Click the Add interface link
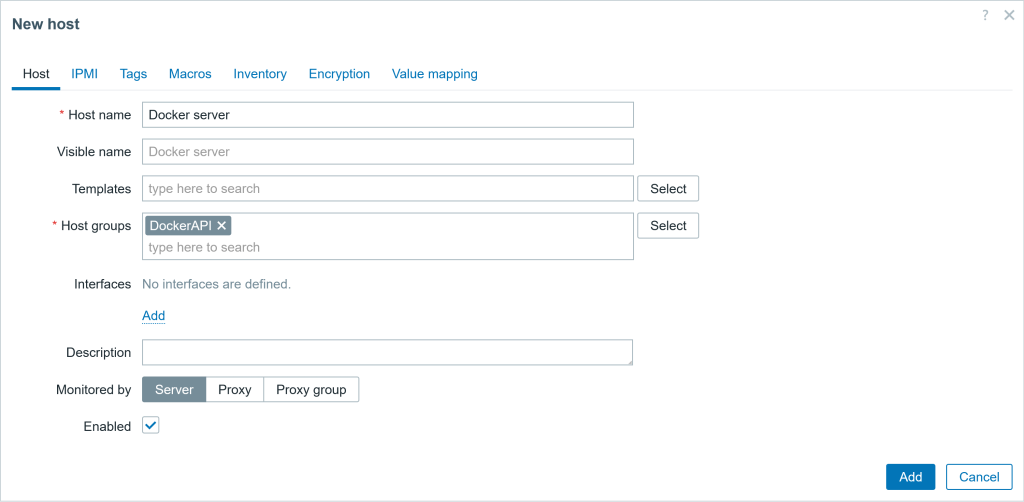This screenshot has width=1024, height=502. pos(153,316)
